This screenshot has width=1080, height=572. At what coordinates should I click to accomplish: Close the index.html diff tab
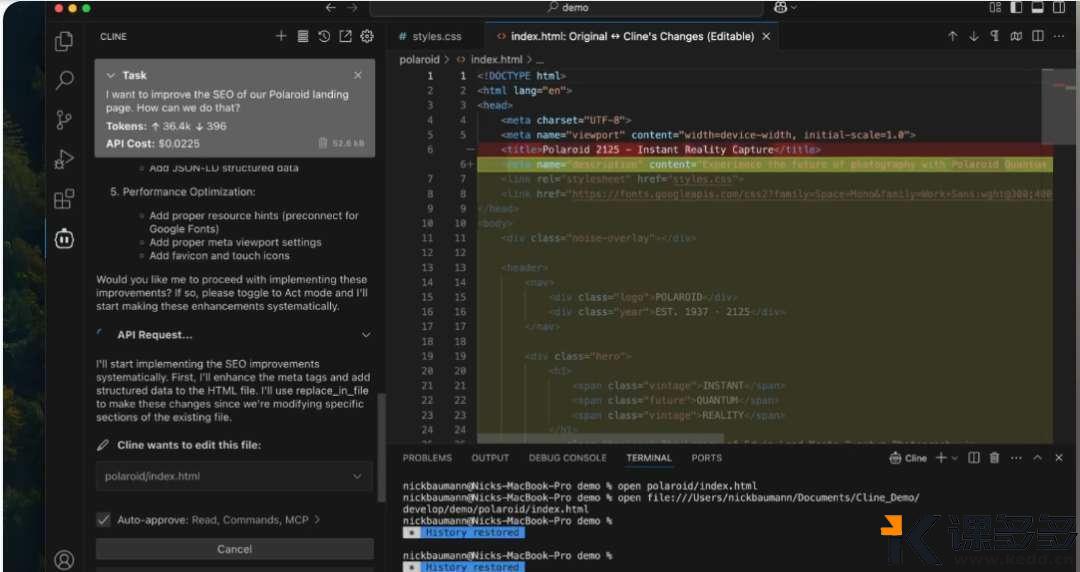pyautogui.click(x=766, y=37)
